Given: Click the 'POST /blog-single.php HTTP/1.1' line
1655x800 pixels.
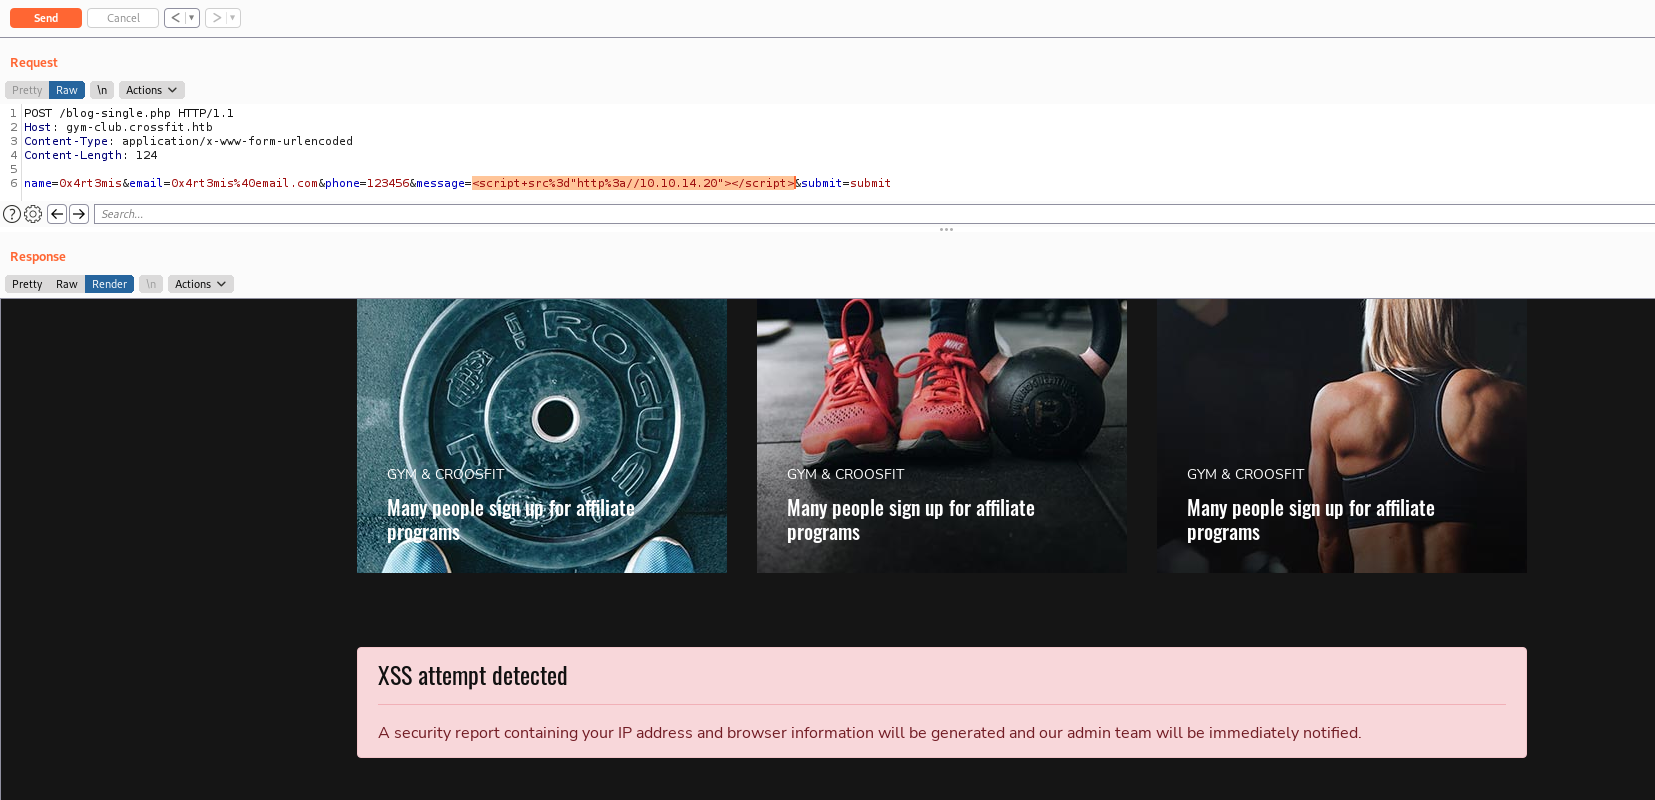Looking at the screenshot, I should point(129,113).
